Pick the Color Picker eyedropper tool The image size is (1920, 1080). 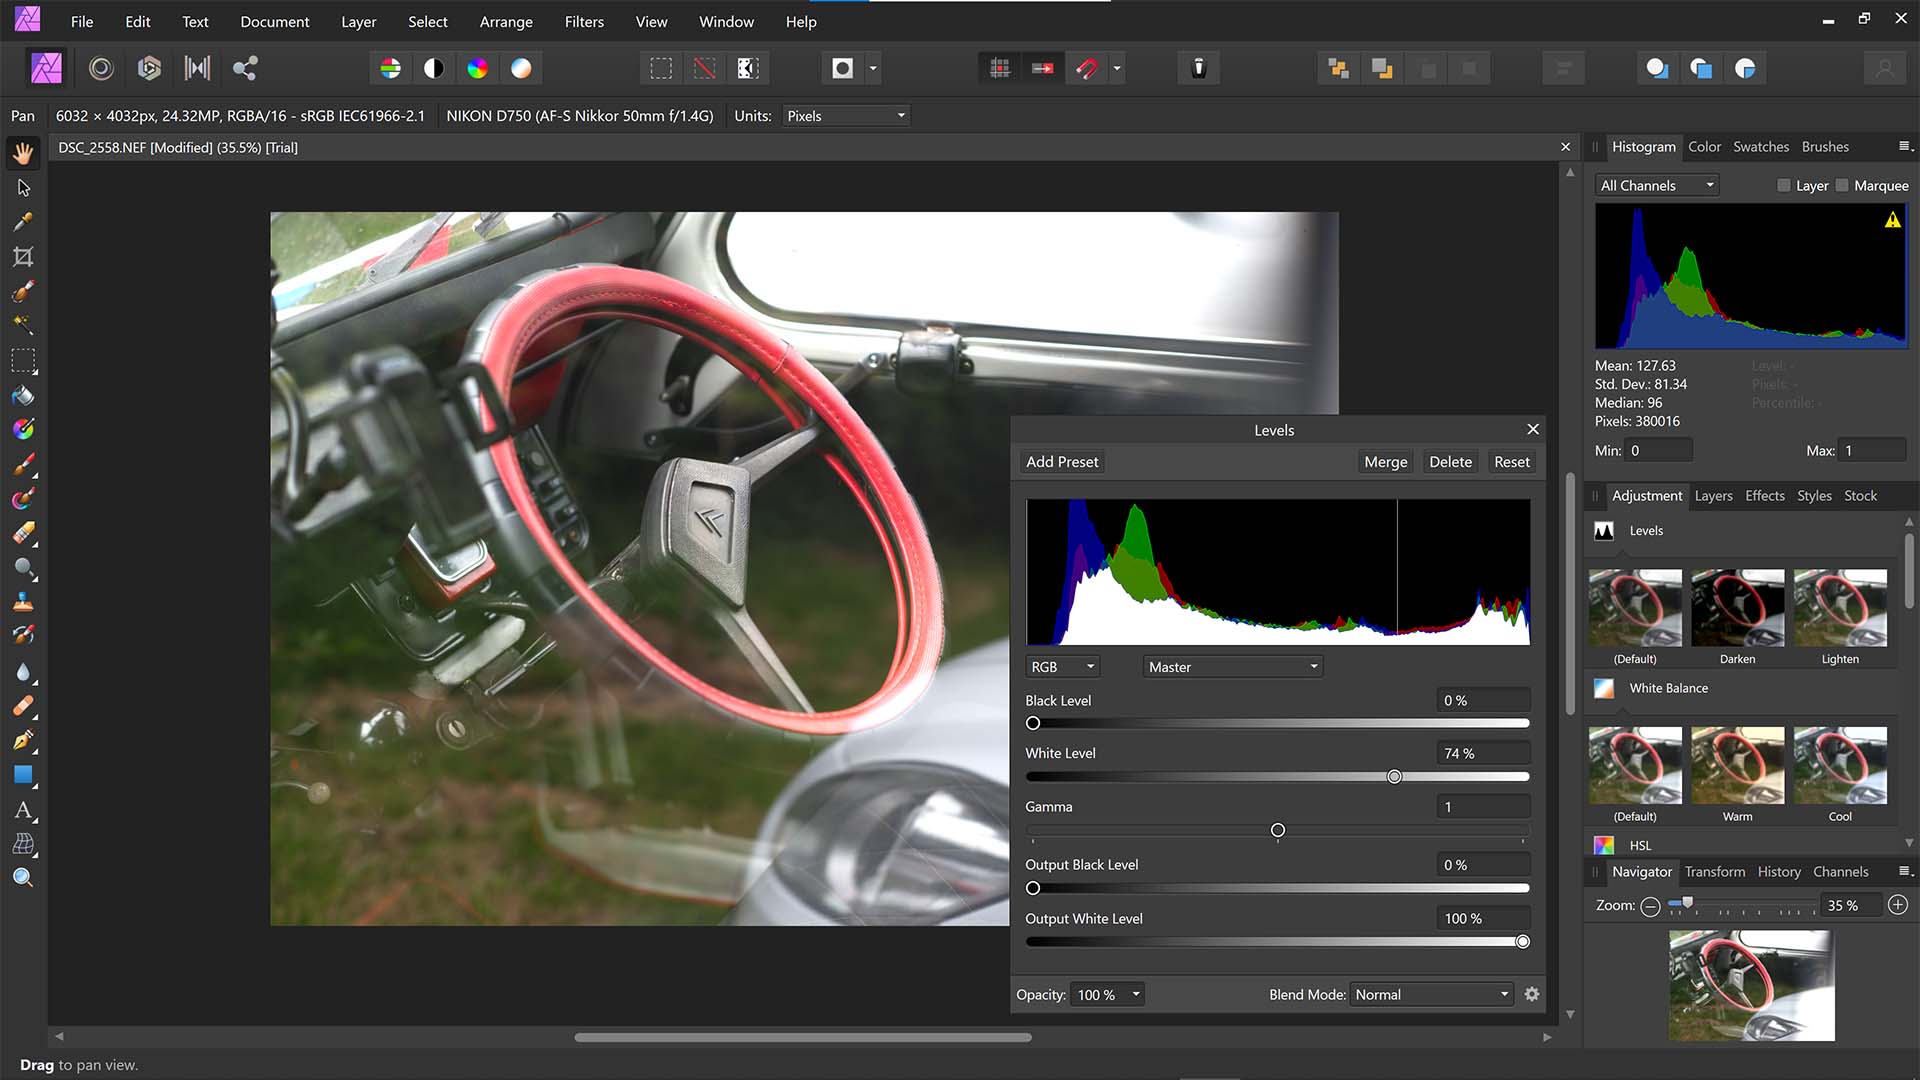tap(23, 222)
